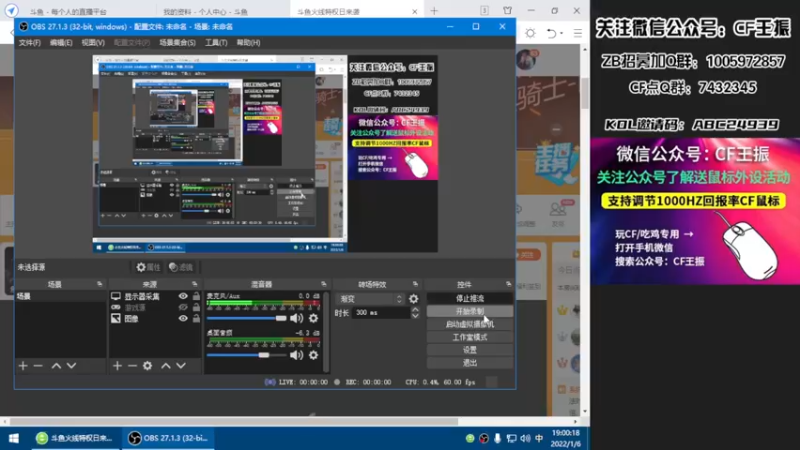Open 文件(F) menu
This screenshot has height=450, width=800.
coord(30,43)
